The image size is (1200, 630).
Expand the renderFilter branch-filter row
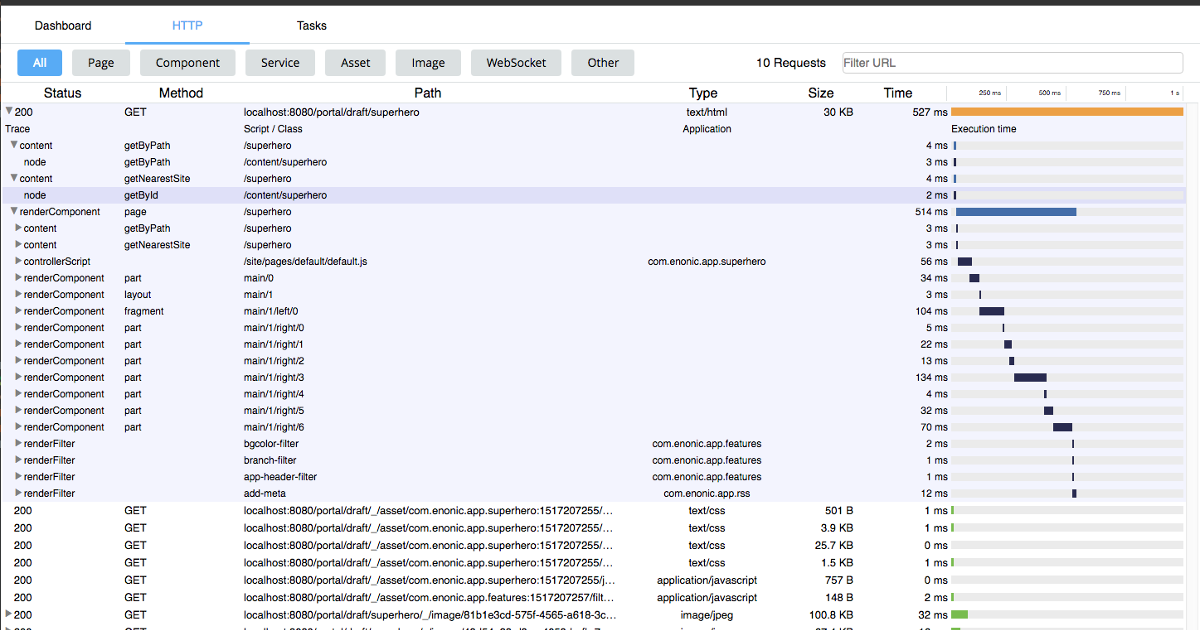18,460
